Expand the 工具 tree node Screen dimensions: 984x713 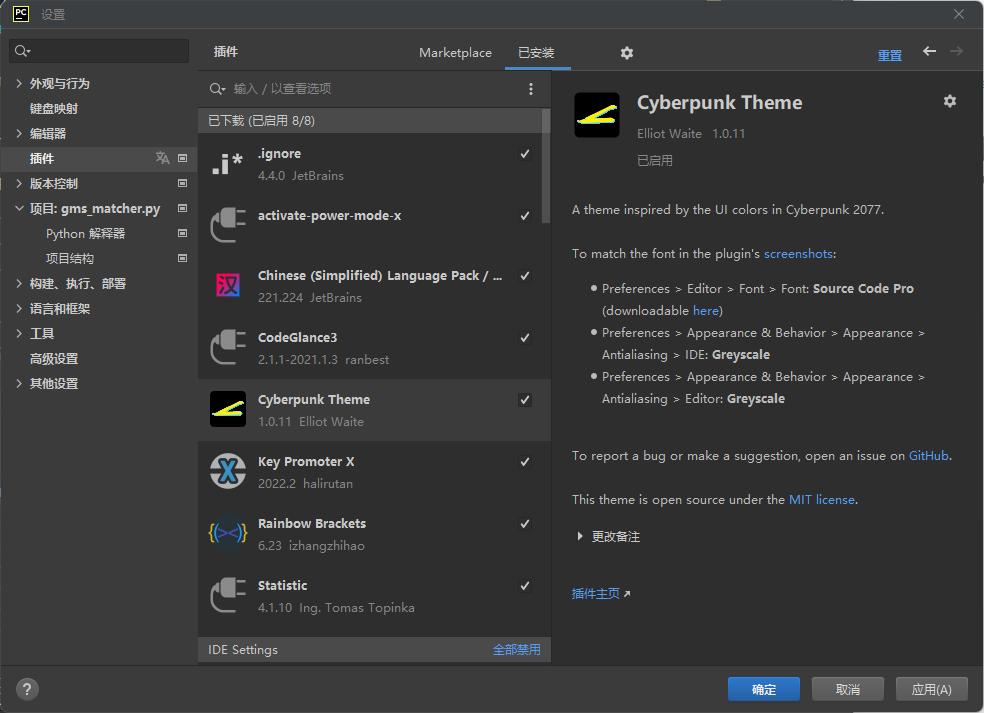tap(19, 333)
